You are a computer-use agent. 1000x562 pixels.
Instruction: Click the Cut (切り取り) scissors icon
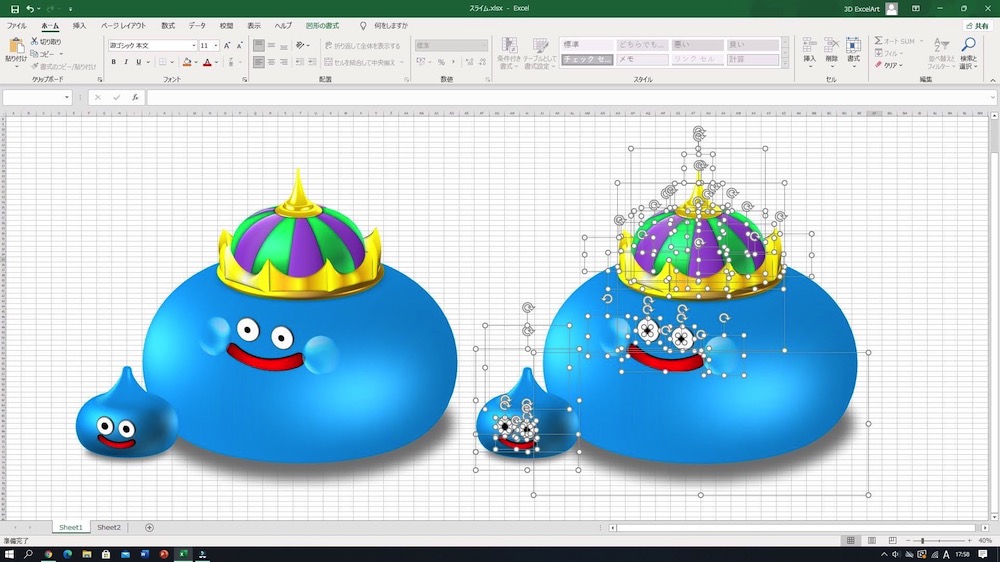coord(35,42)
